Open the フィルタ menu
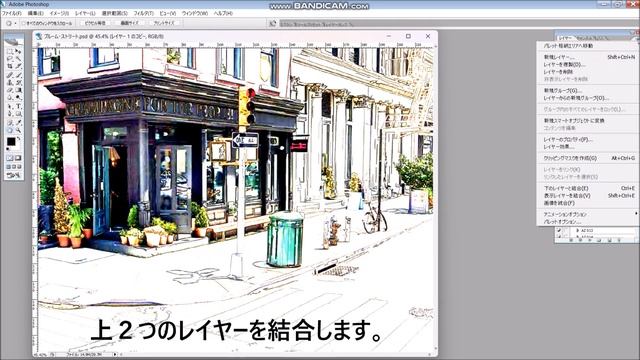Screen dimensions: 640x360 click(144, 13)
